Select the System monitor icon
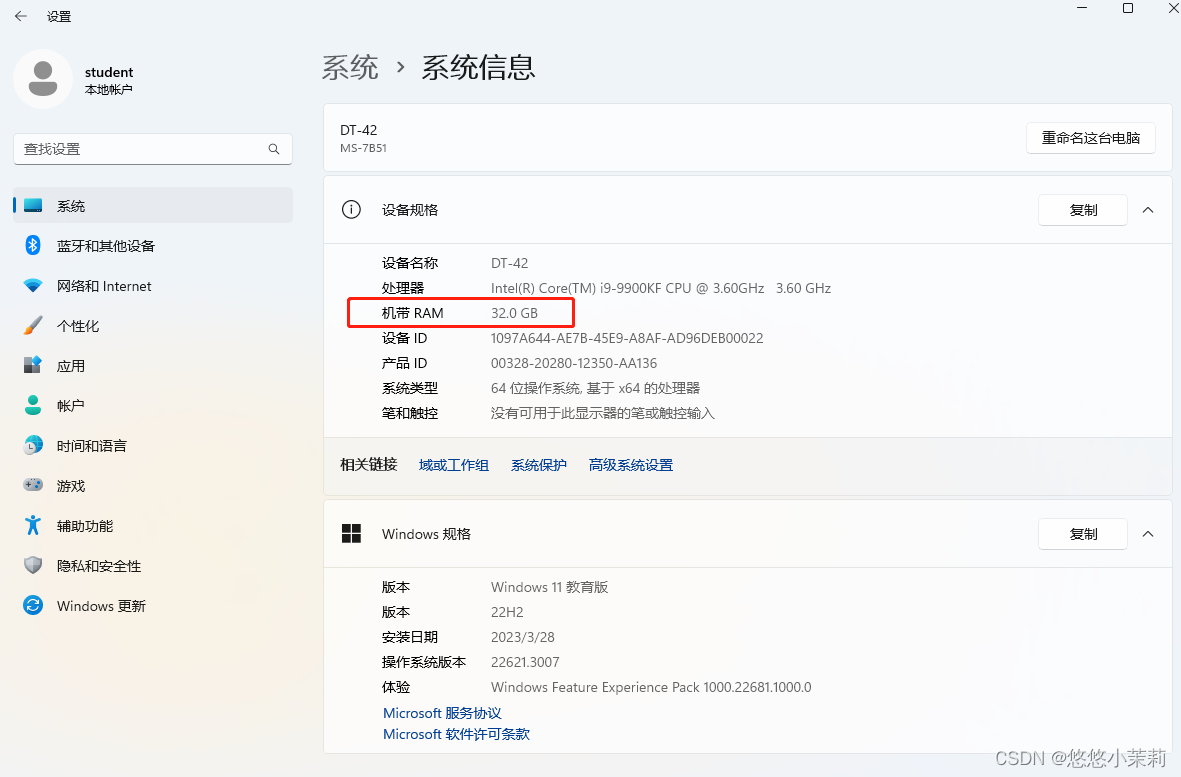The image size is (1181, 777). pos(33,206)
